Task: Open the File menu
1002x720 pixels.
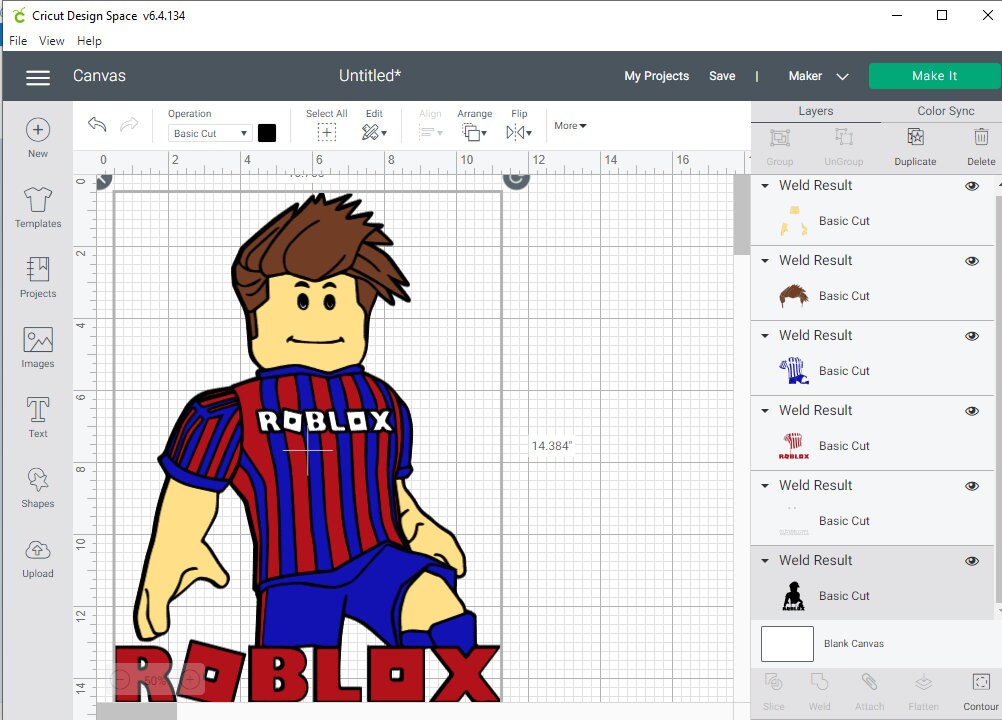Action: coord(18,41)
